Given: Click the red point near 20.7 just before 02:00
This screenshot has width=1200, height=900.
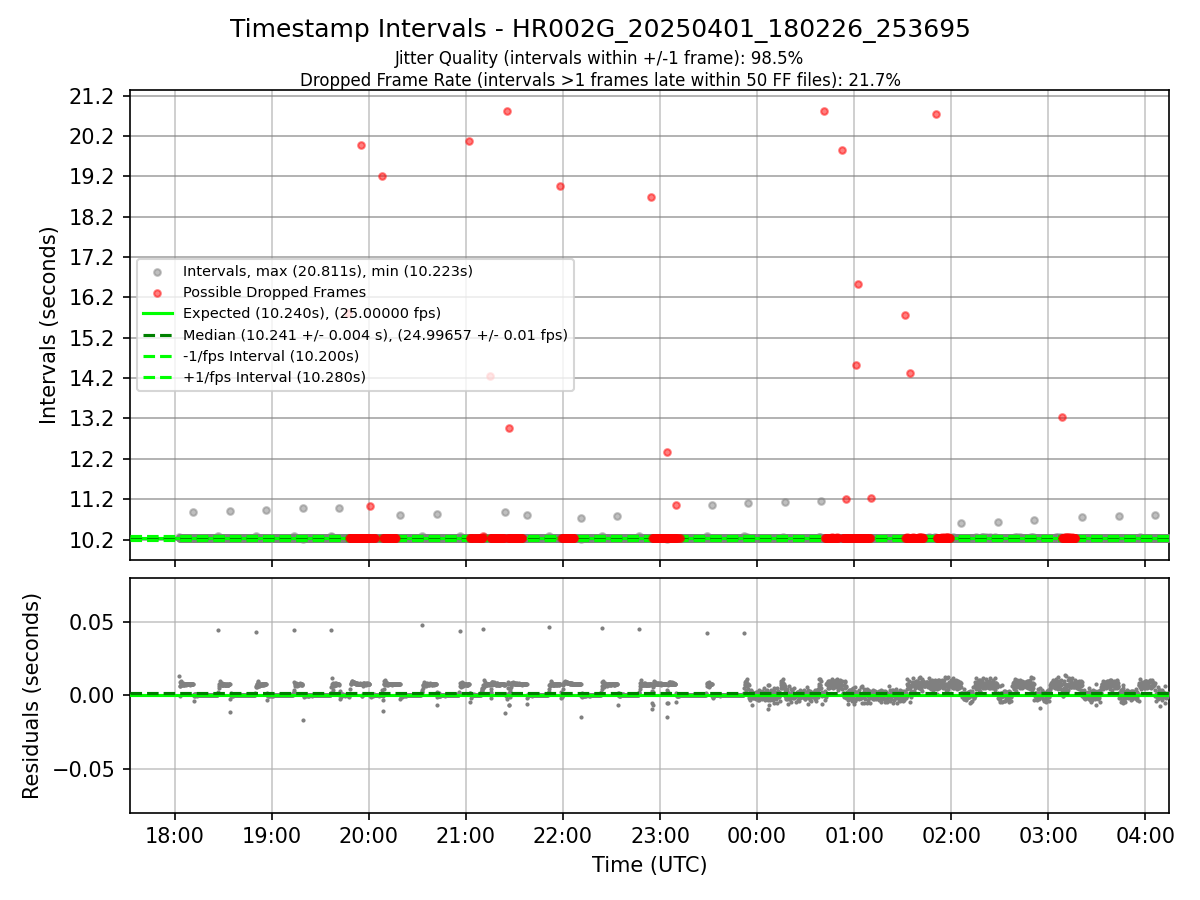Looking at the screenshot, I should [x=936, y=114].
